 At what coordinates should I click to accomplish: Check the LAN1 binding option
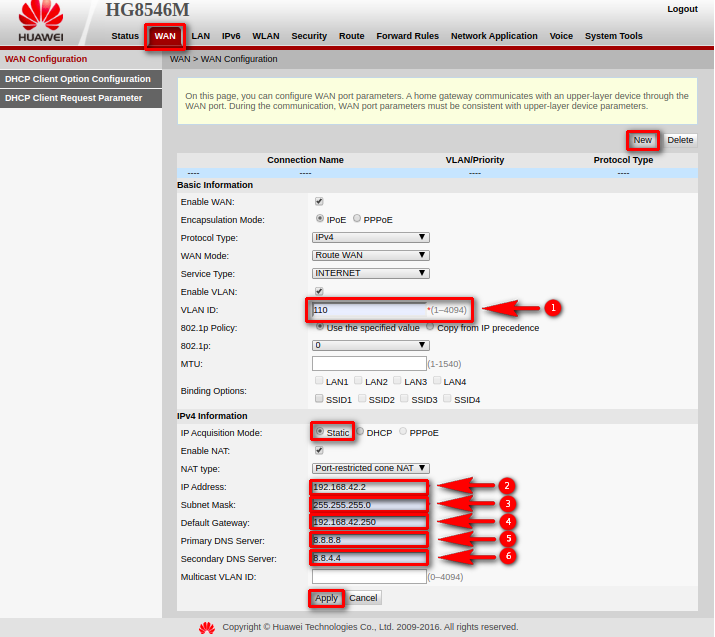pos(318,381)
